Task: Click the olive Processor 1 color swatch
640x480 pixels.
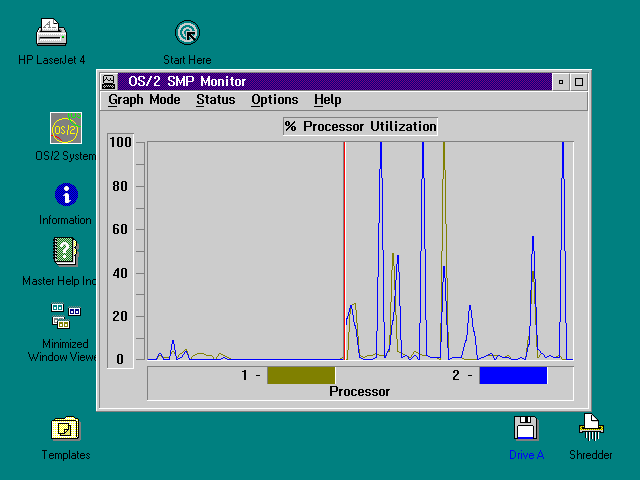Action: (300, 376)
